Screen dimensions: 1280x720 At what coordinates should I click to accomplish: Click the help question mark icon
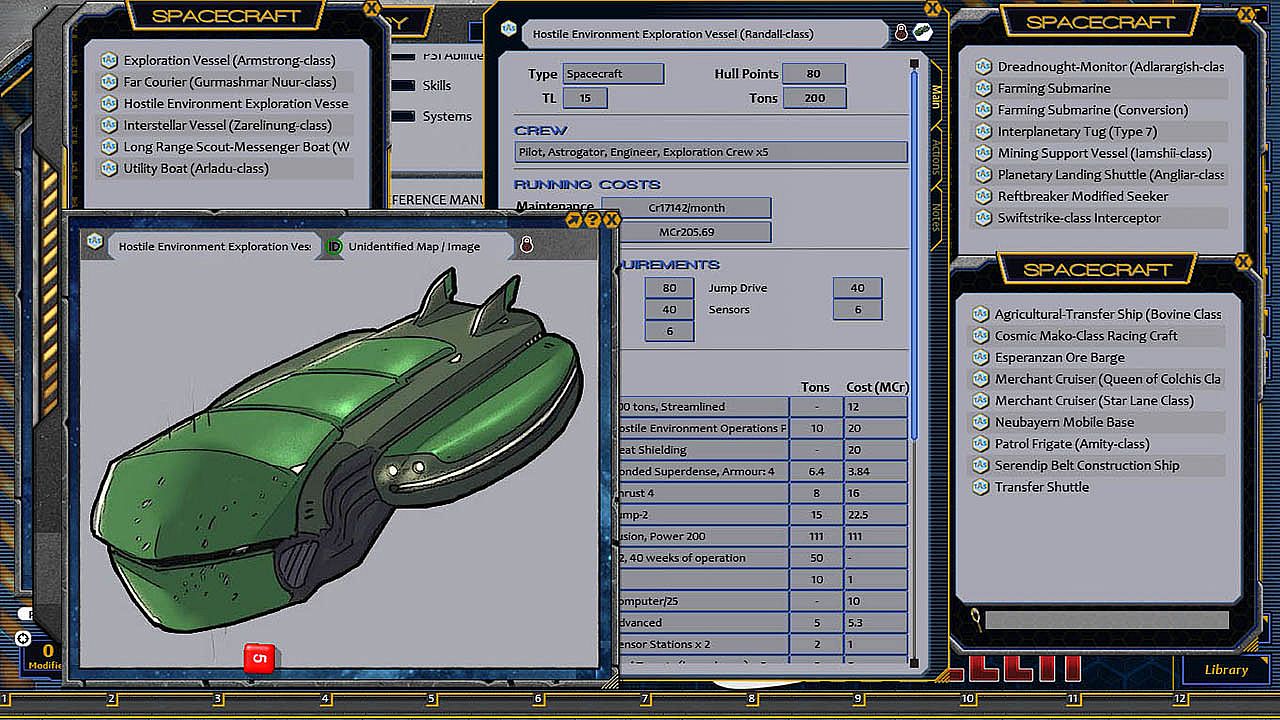(593, 220)
